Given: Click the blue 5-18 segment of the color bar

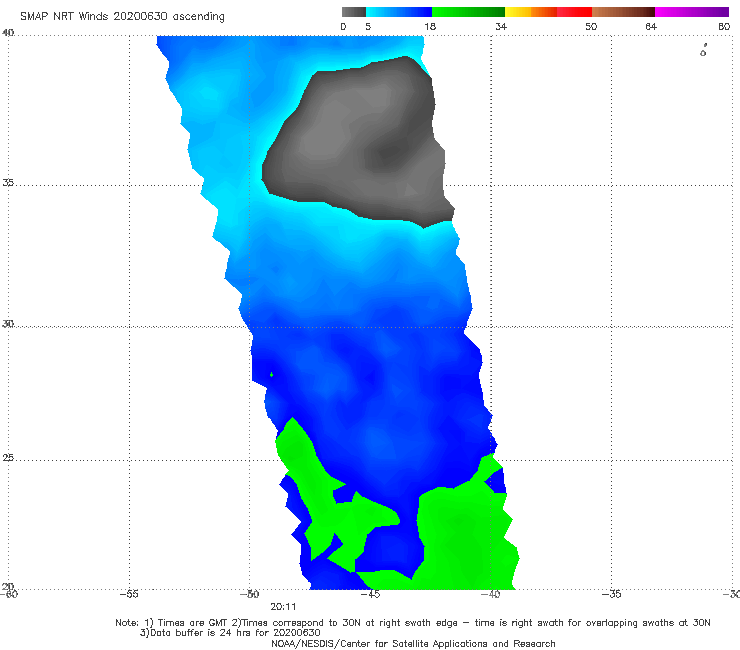Looking at the screenshot, I should [399, 12].
